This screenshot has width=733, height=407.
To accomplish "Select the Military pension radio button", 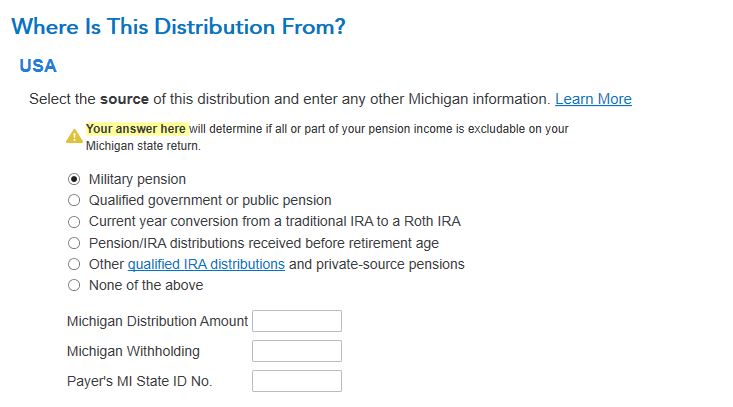I will [74, 180].
